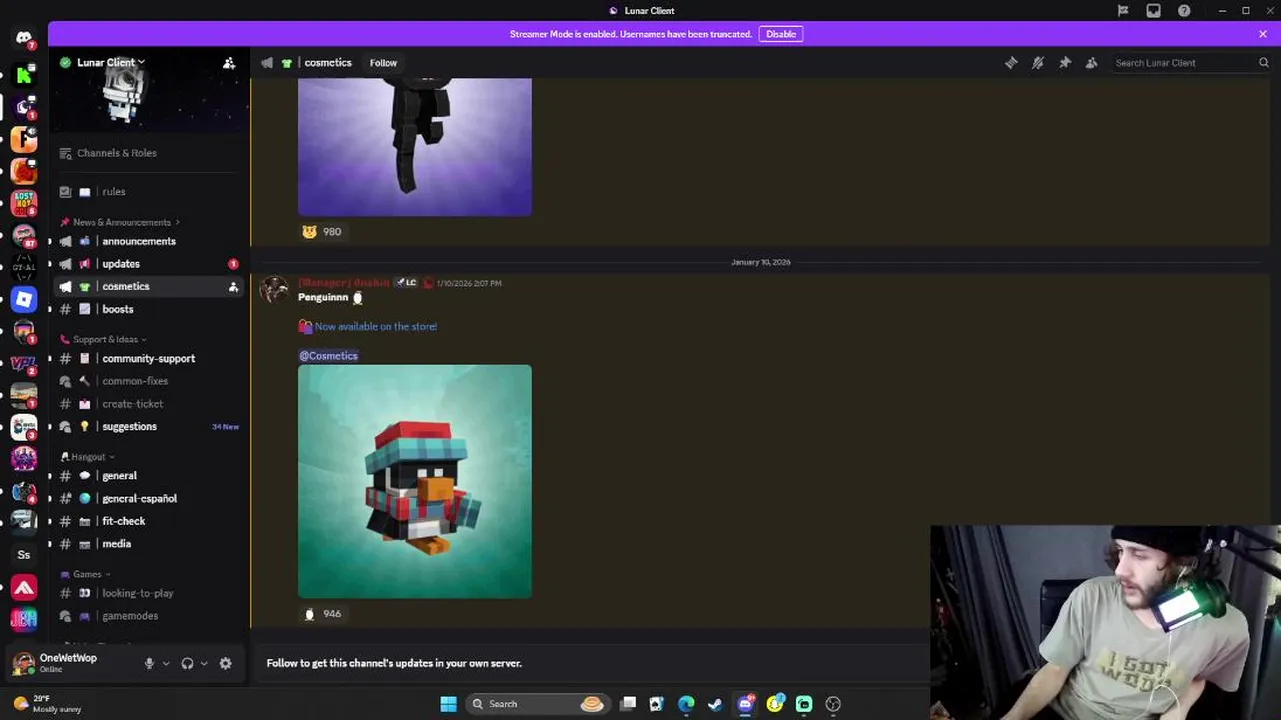Open the penguin cosmetic image
Viewport: 1281px width, 720px height.
tap(415, 481)
